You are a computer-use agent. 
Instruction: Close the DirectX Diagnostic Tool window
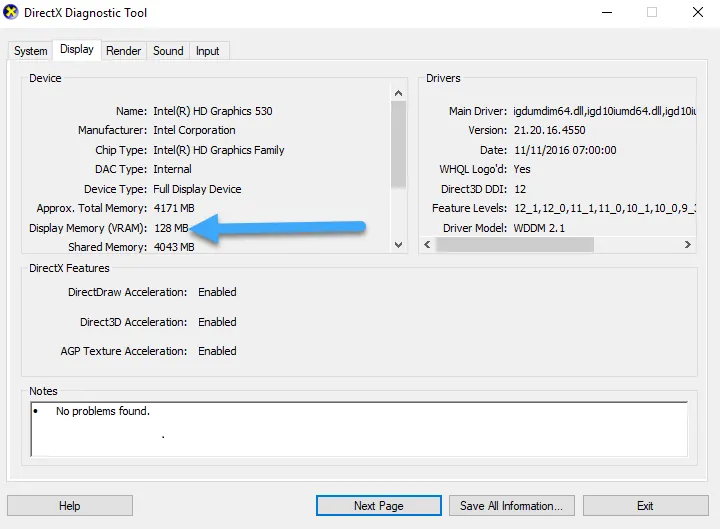point(698,12)
